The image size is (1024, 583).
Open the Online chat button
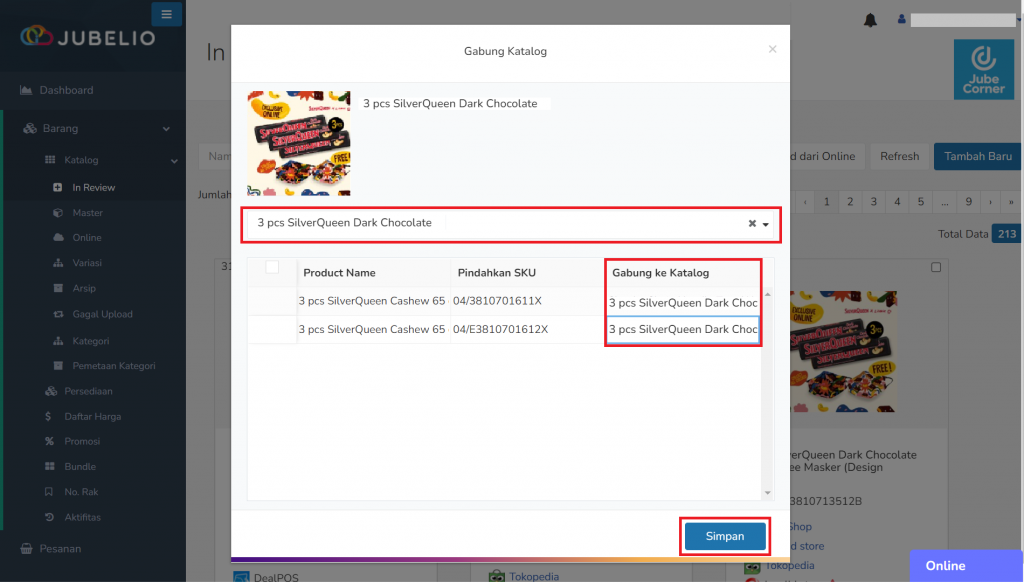966,565
